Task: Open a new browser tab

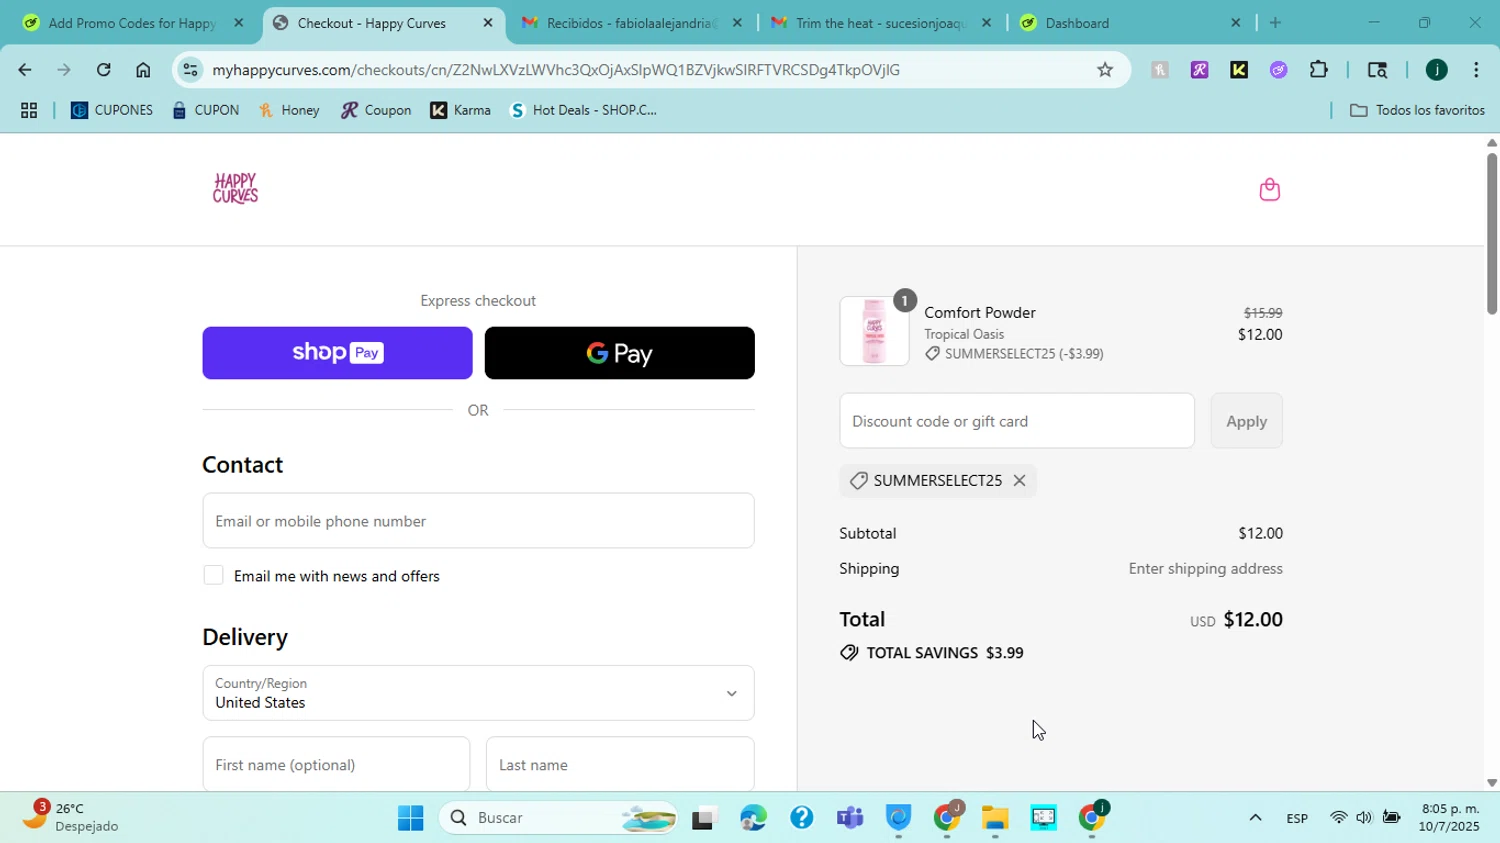Action: (1275, 23)
